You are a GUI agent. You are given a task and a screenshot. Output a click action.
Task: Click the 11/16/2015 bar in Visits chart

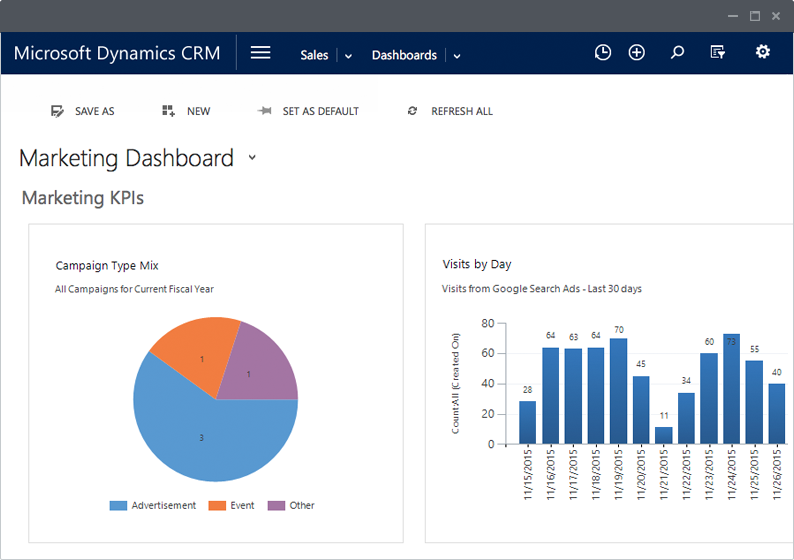click(550, 396)
